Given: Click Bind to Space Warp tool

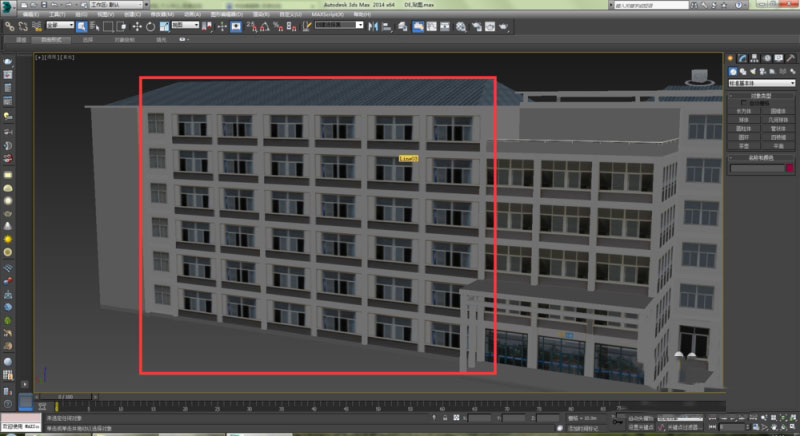Looking at the screenshot, I should pyautogui.click(x=37, y=27).
